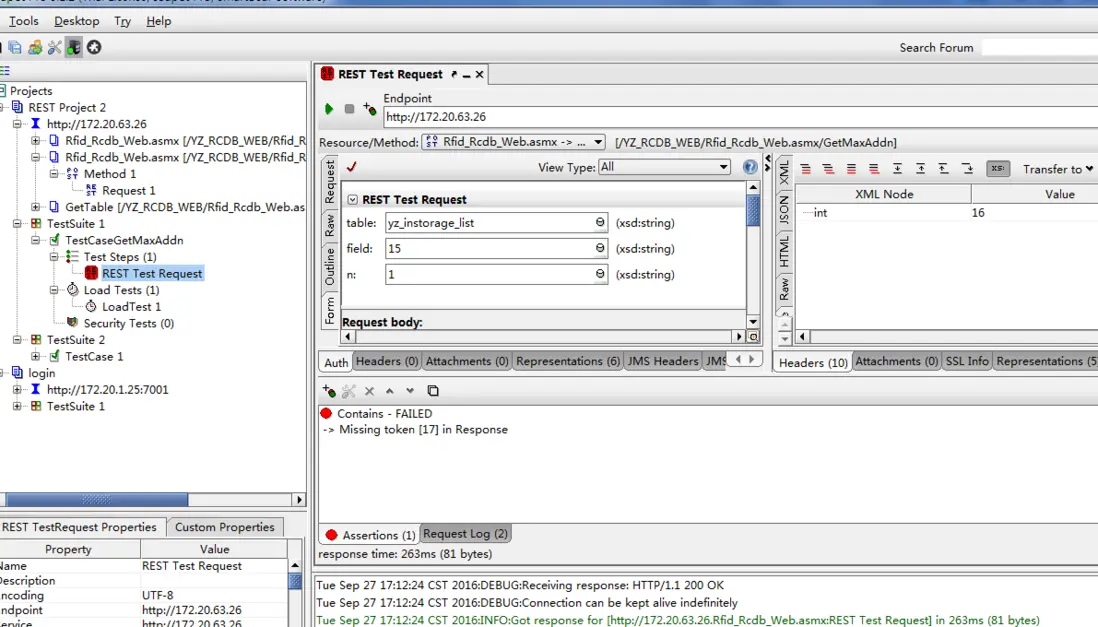Switch to the Request Log (2) tab
This screenshot has height=627, width=1098.
click(x=465, y=534)
